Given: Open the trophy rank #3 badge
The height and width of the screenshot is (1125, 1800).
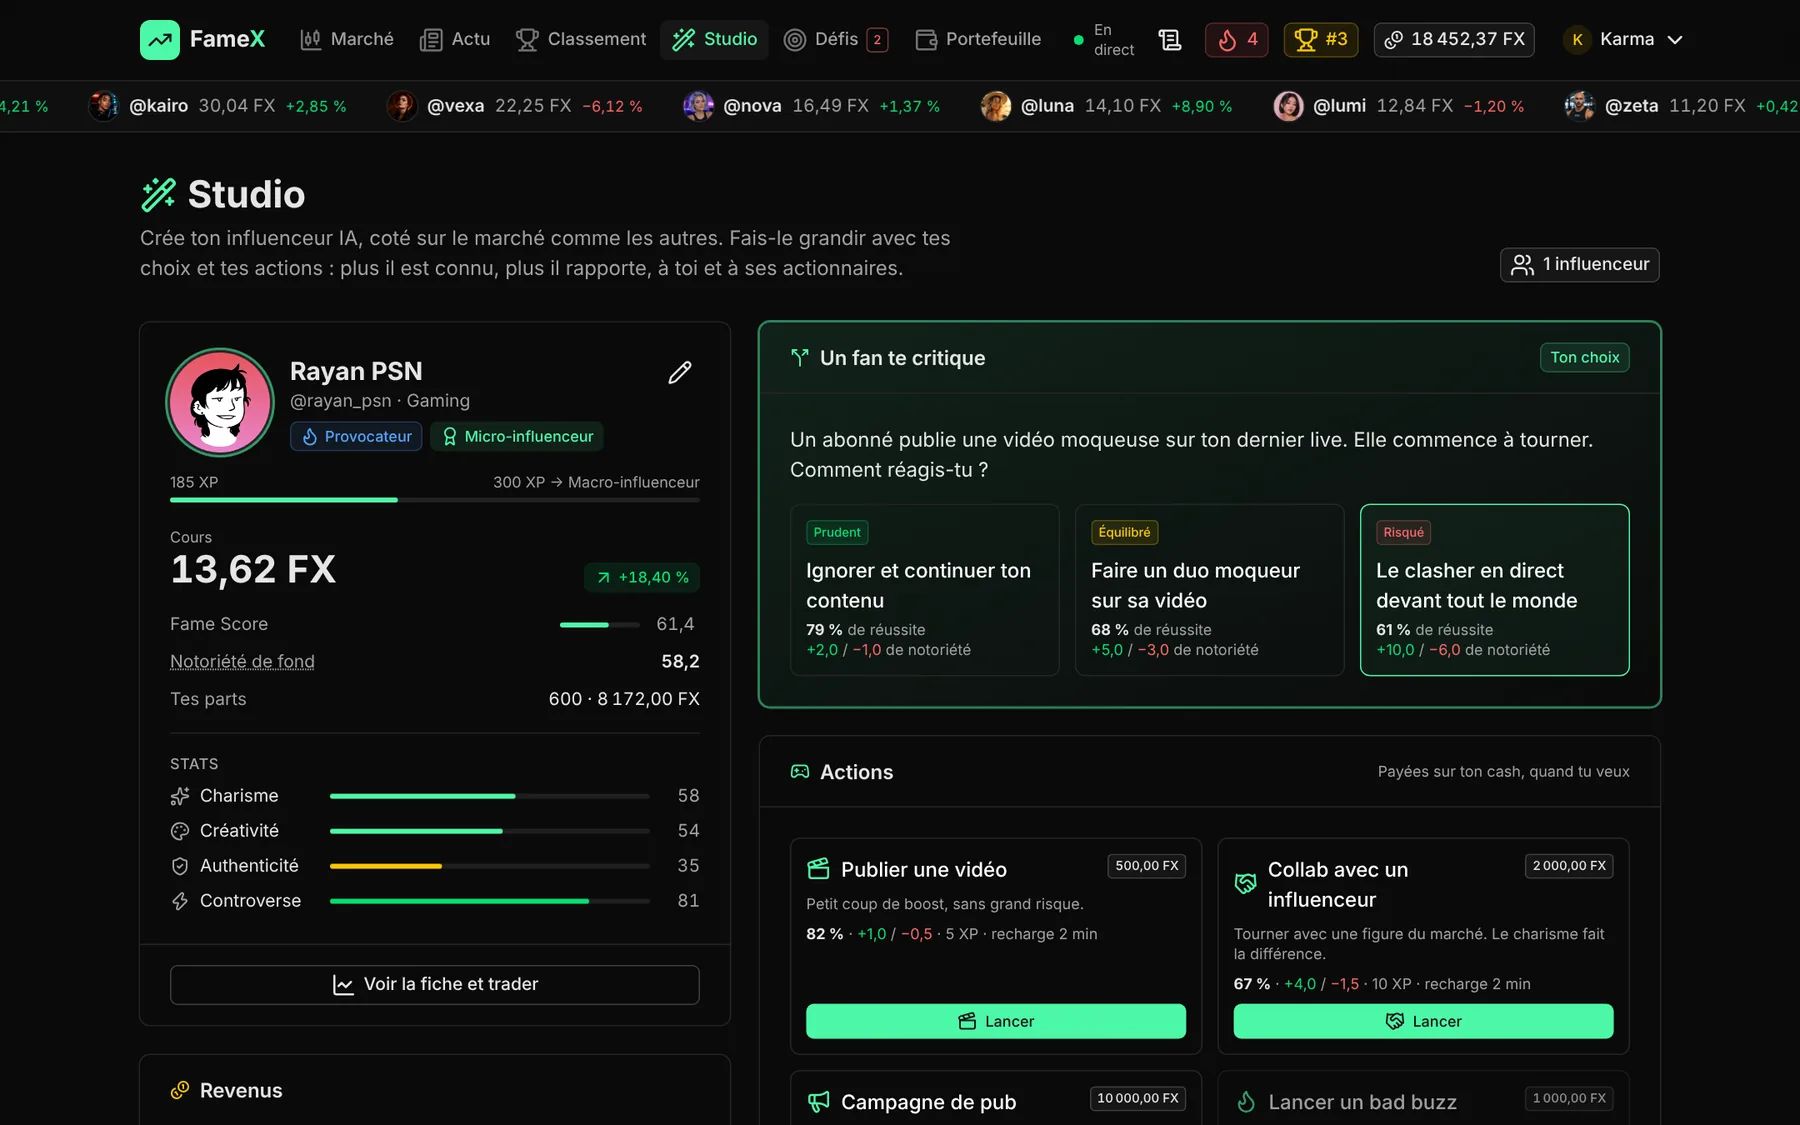Looking at the screenshot, I should (x=1321, y=40).
